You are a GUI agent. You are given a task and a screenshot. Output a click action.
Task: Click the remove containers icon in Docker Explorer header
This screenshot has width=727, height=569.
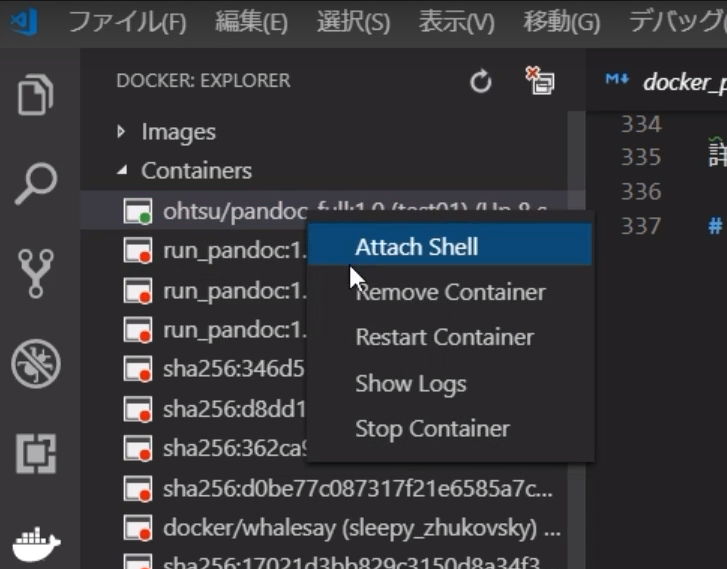pos(540,81)
